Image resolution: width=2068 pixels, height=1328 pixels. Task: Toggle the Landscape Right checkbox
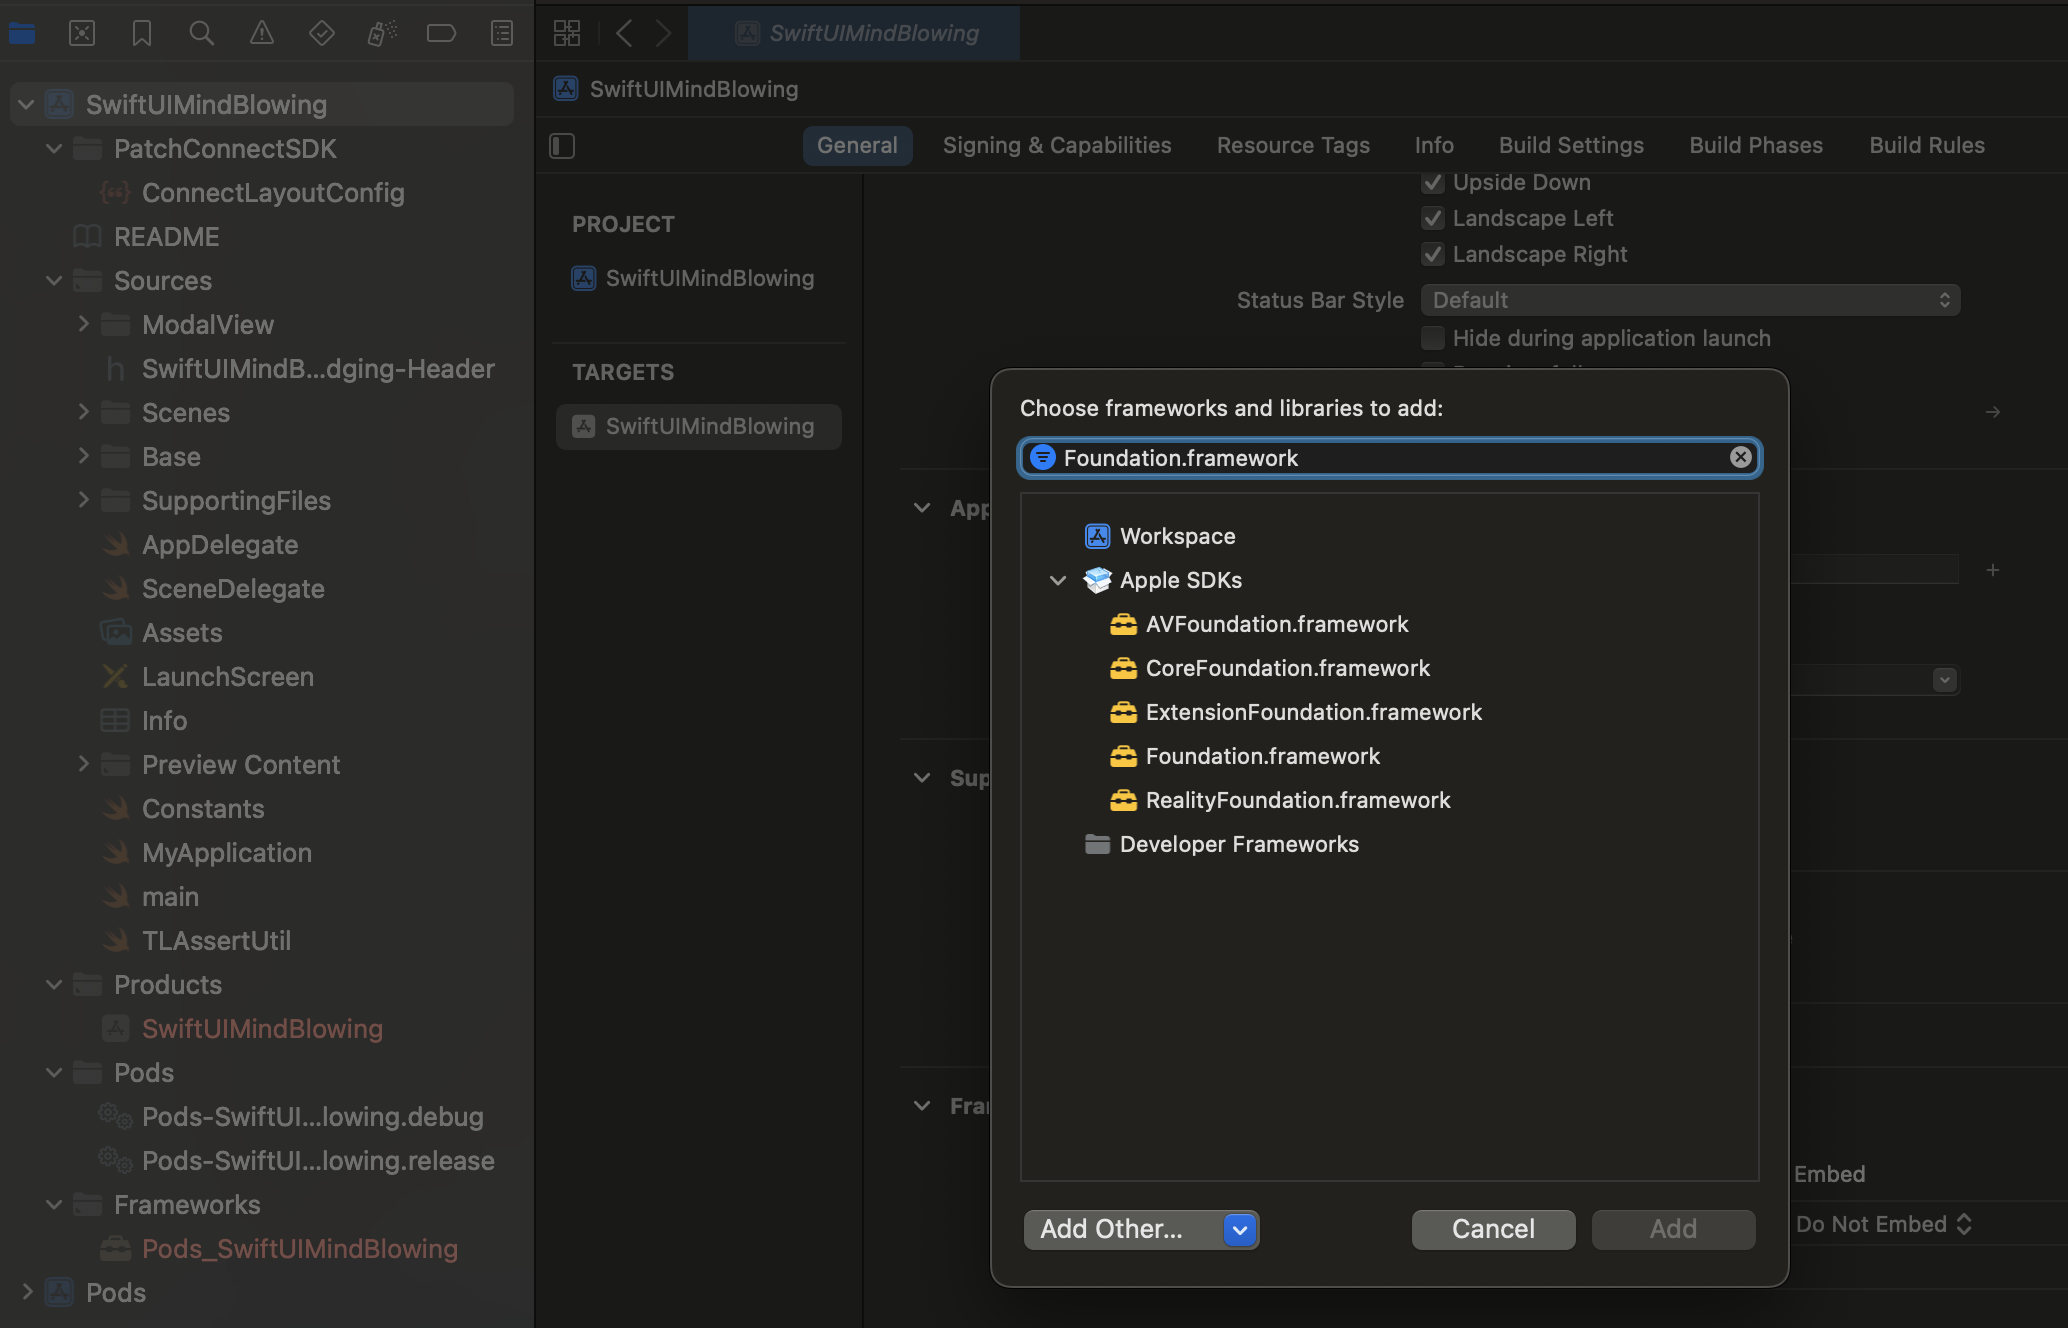(1433, 254)
